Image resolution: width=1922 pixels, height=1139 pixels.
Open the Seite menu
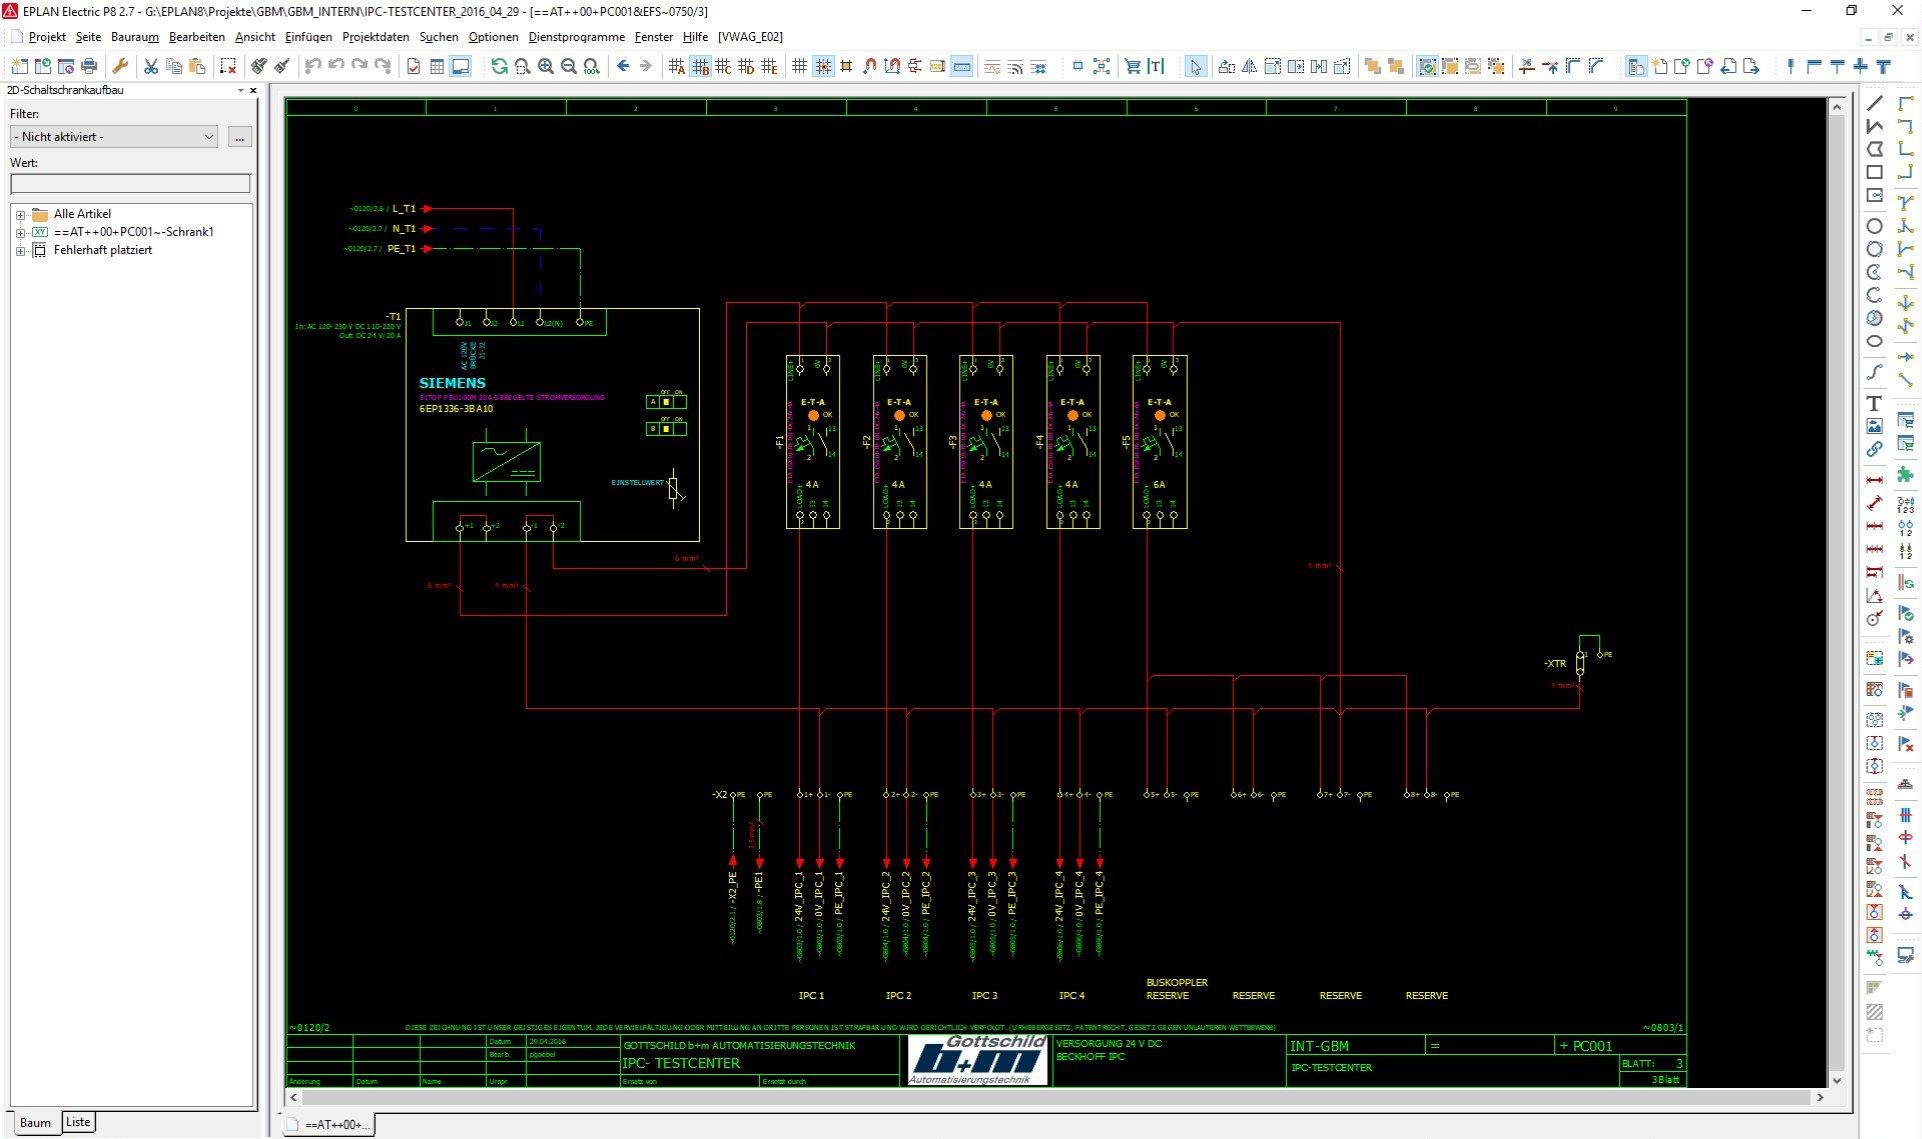tap(88, 37)
